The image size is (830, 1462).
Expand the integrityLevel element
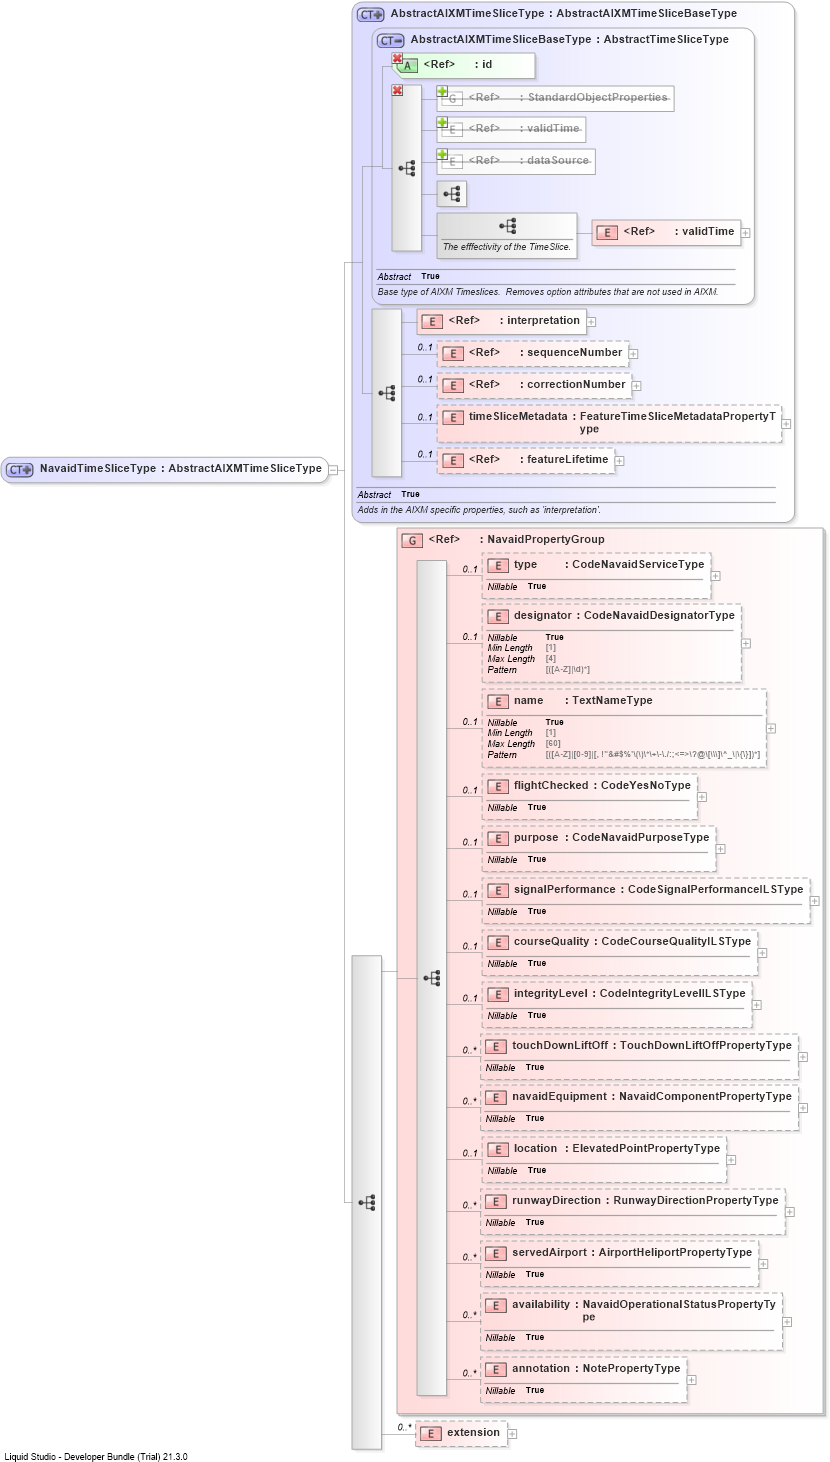tap(757, 1005)
